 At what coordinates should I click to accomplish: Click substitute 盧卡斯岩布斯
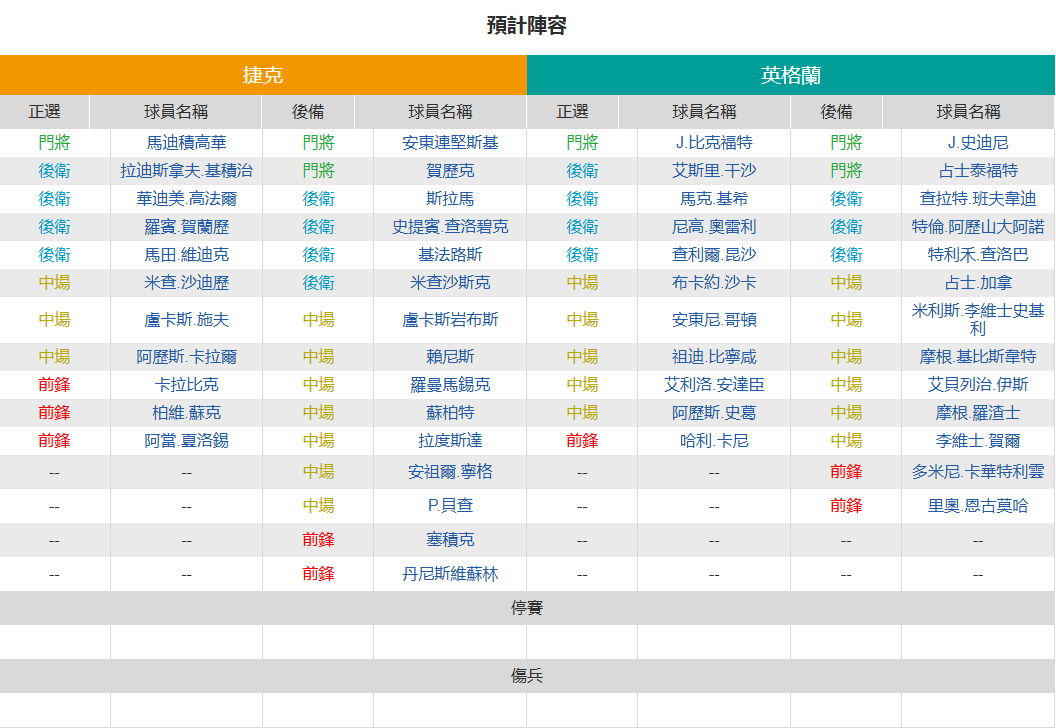[451, 320]
